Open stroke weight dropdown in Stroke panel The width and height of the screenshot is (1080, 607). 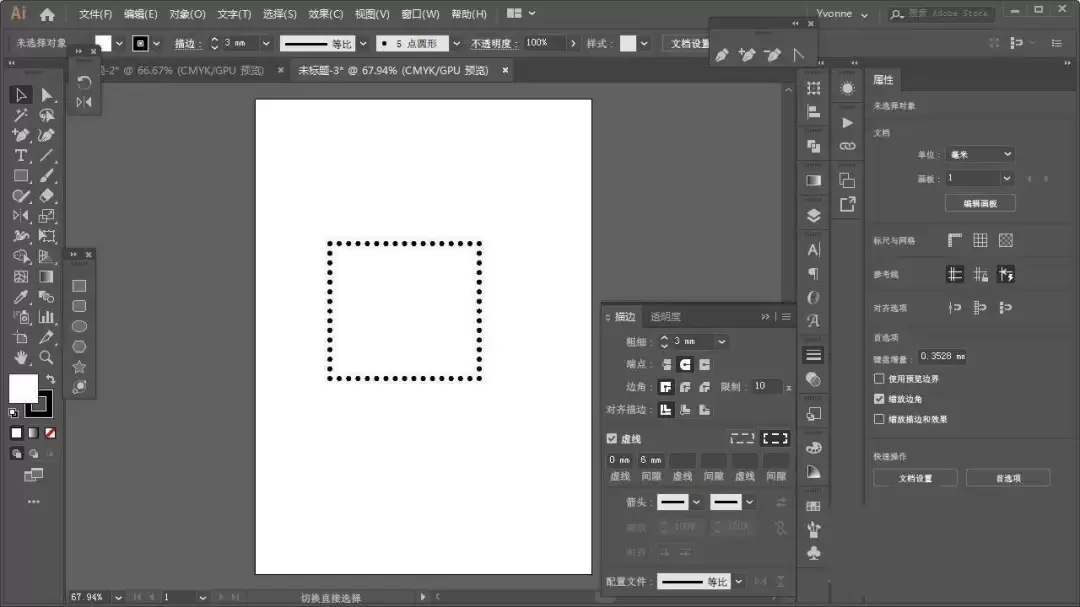(721, 341)
